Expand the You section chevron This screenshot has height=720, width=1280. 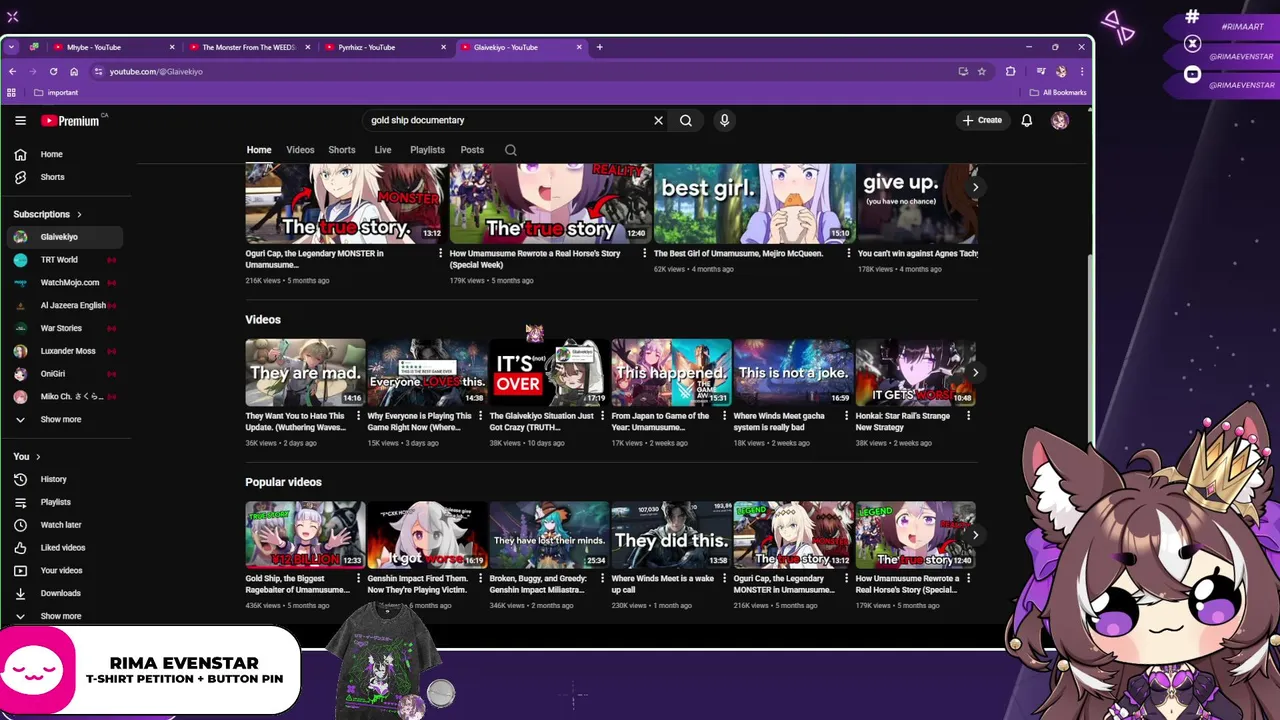tap(38, 457)
